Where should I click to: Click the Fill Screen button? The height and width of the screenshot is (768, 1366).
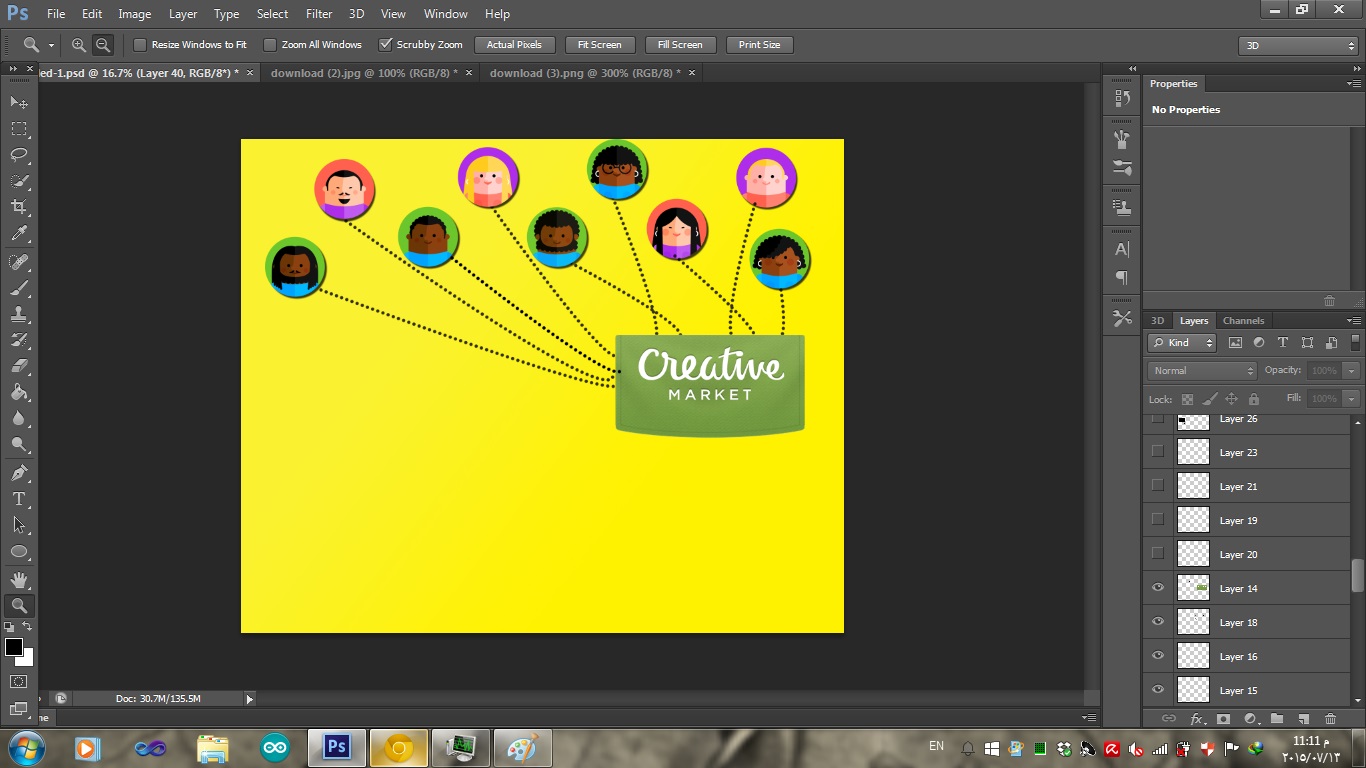pyautogui.click(x=680, y=45)
